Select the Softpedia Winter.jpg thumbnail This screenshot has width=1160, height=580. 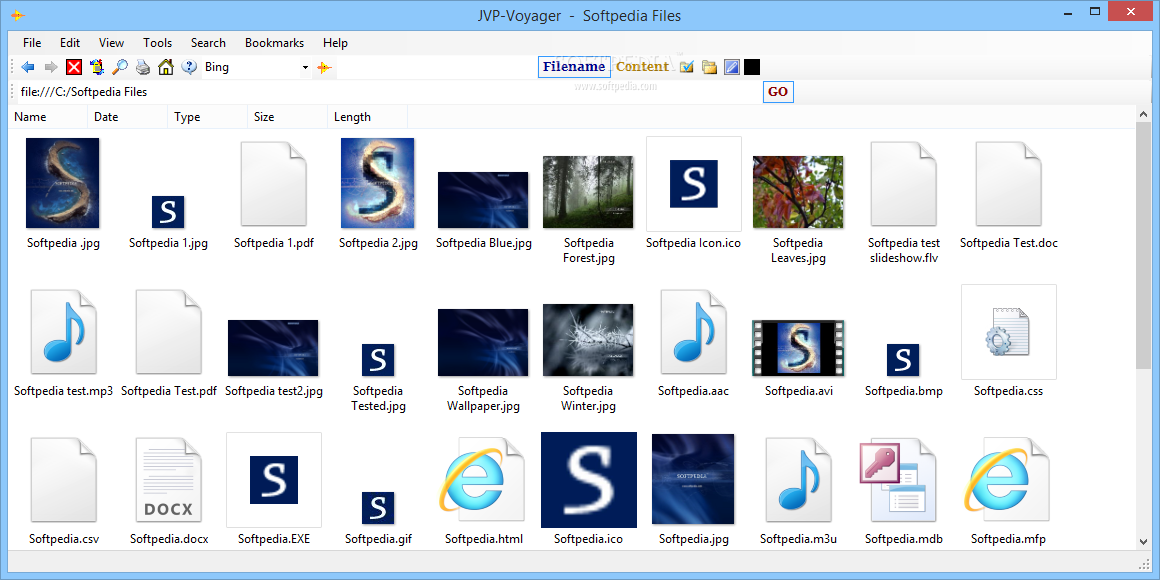tap(588, 340)
